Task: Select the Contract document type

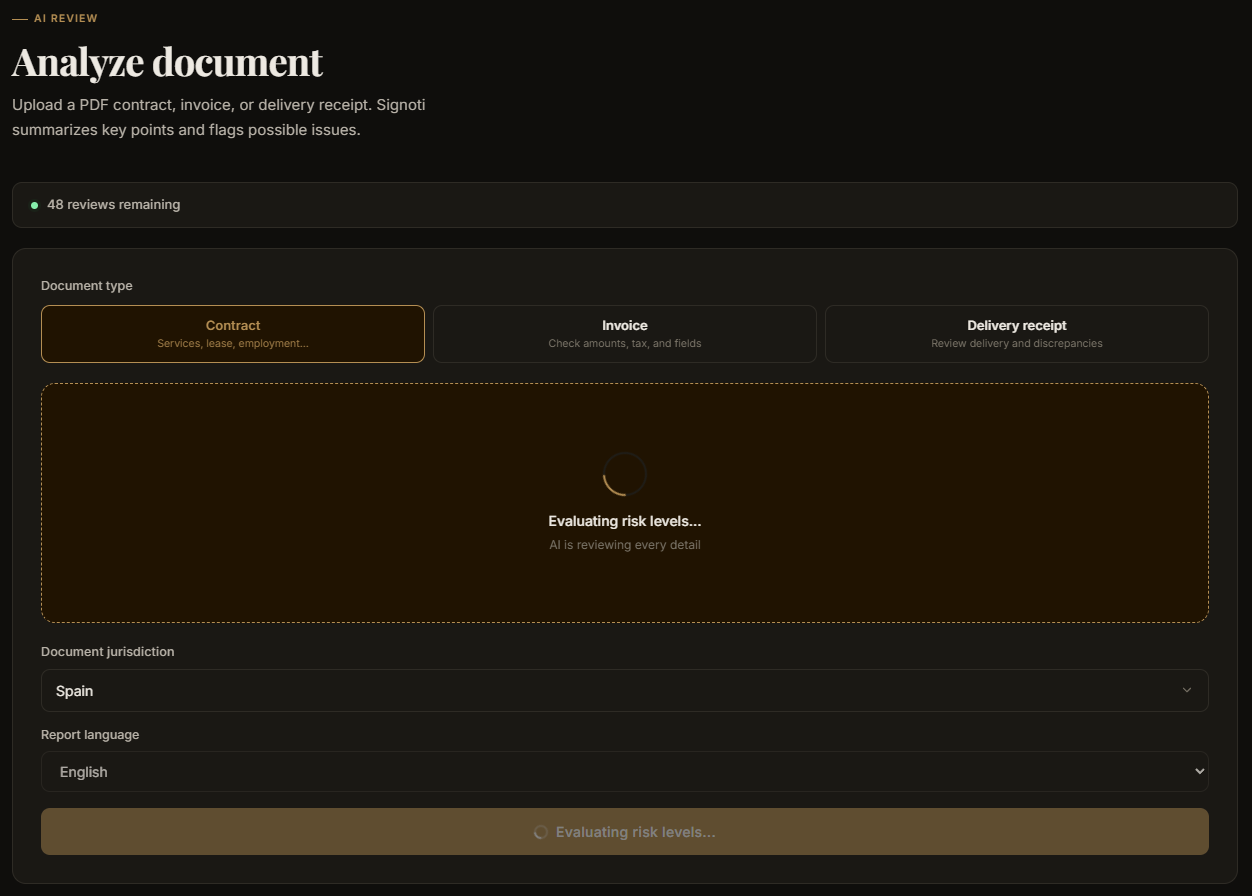Action: click(x=233, y=334)
